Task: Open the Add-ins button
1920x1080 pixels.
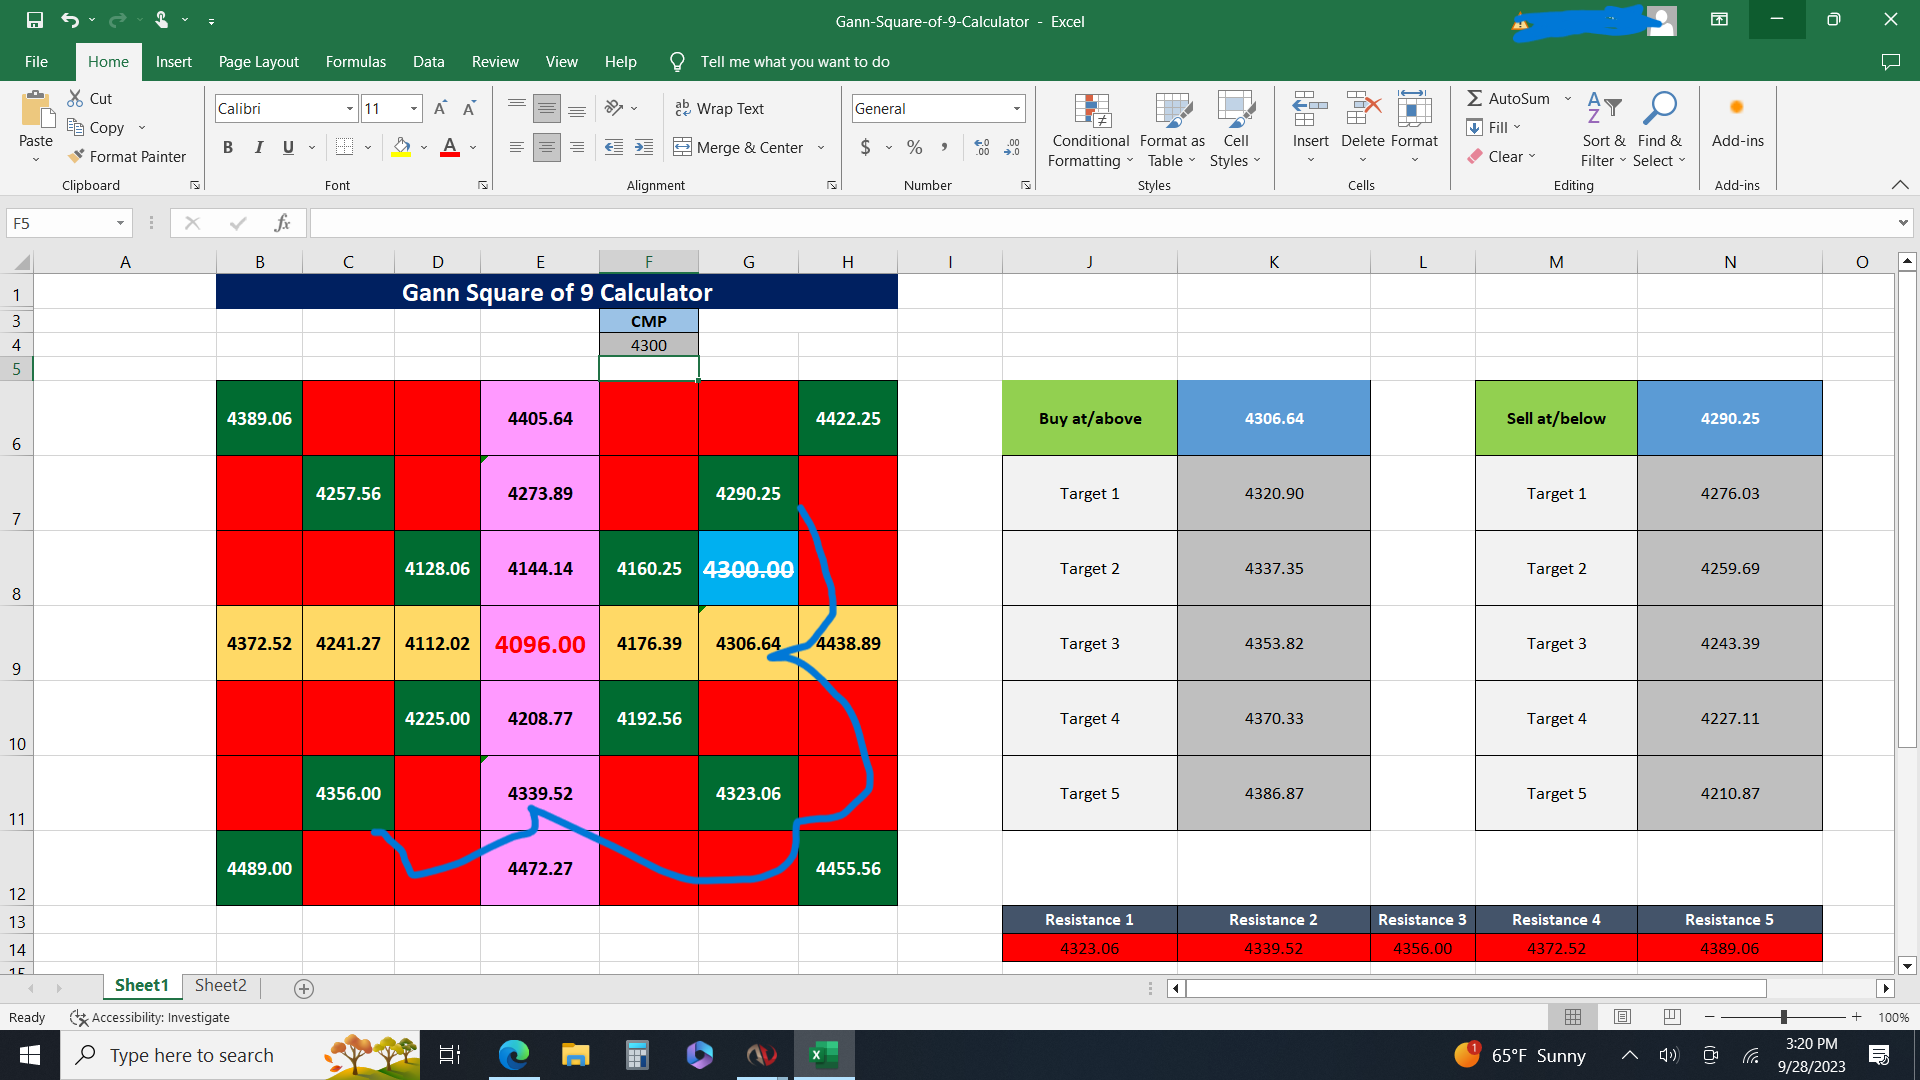Action: [1738, 120]
